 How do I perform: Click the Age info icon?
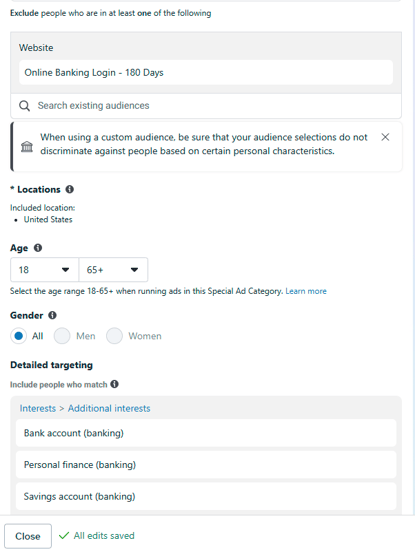(38, 248)
